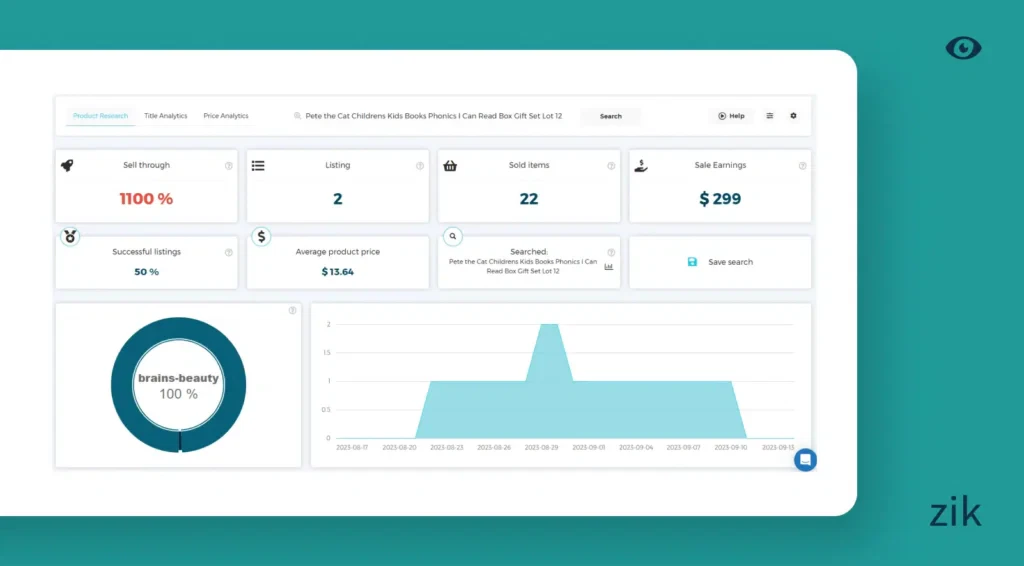The height and width of the screenshot is (566, 1024).
Task: Click the Save search label
Action: (730, 262)
